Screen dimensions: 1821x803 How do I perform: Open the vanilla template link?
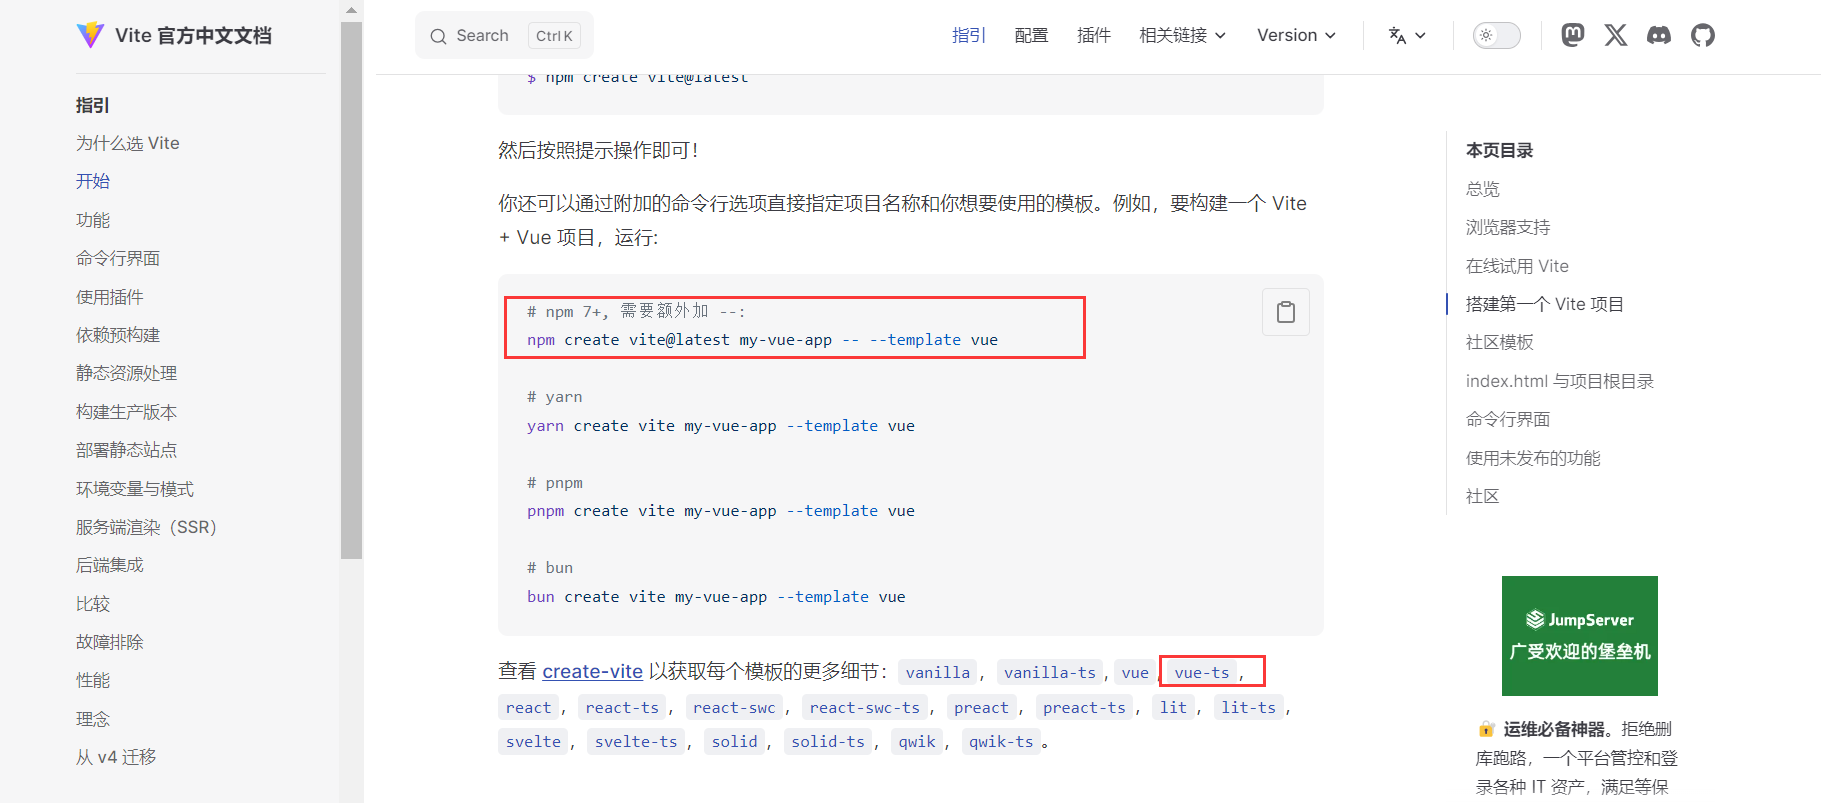pyautogui.click(x=938, y=672)
